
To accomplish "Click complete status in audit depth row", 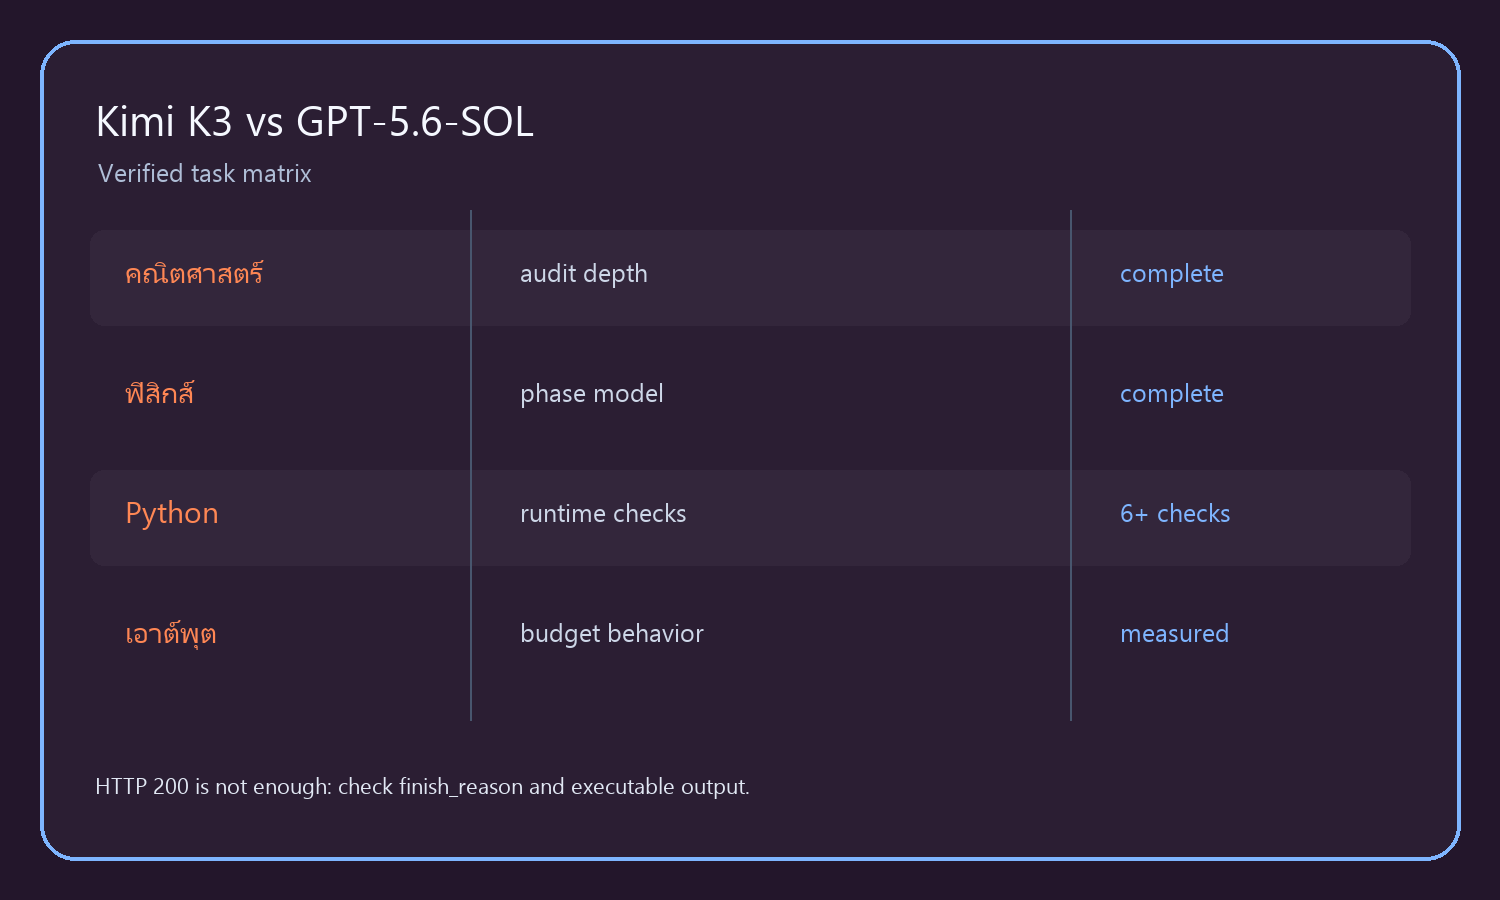I will 1172,274.
